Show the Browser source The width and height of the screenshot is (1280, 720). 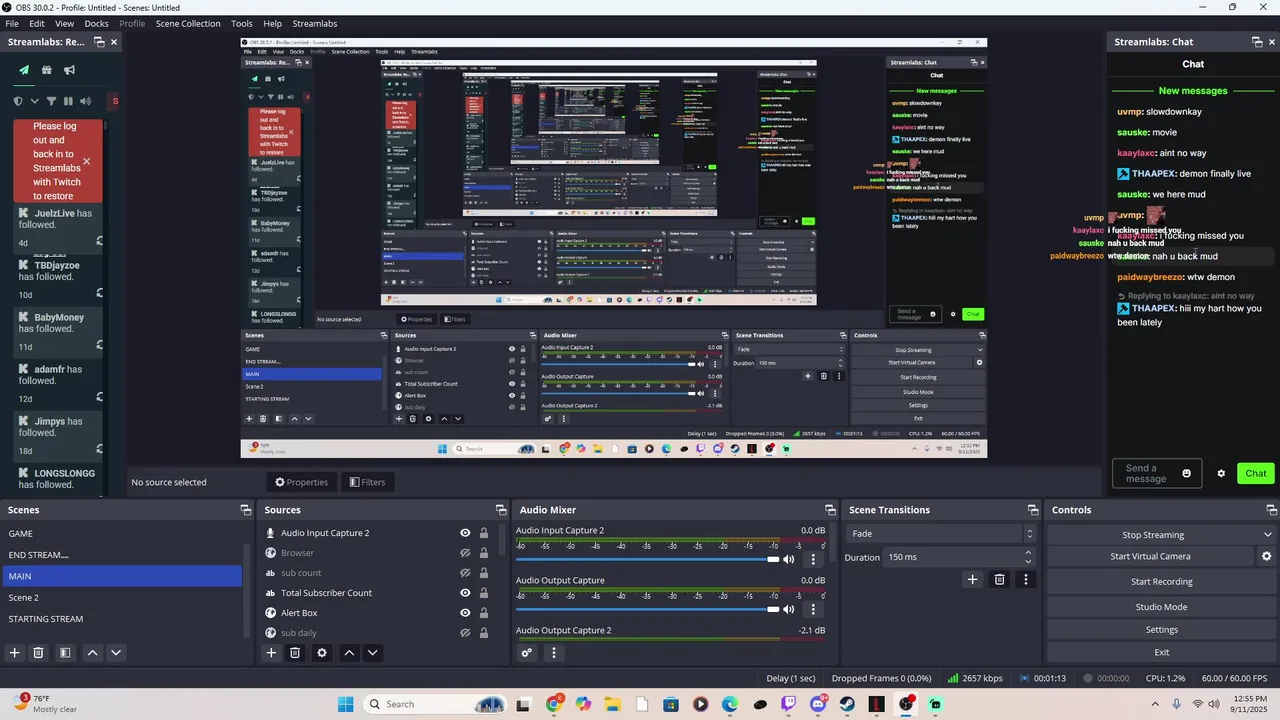click(465, 553)
